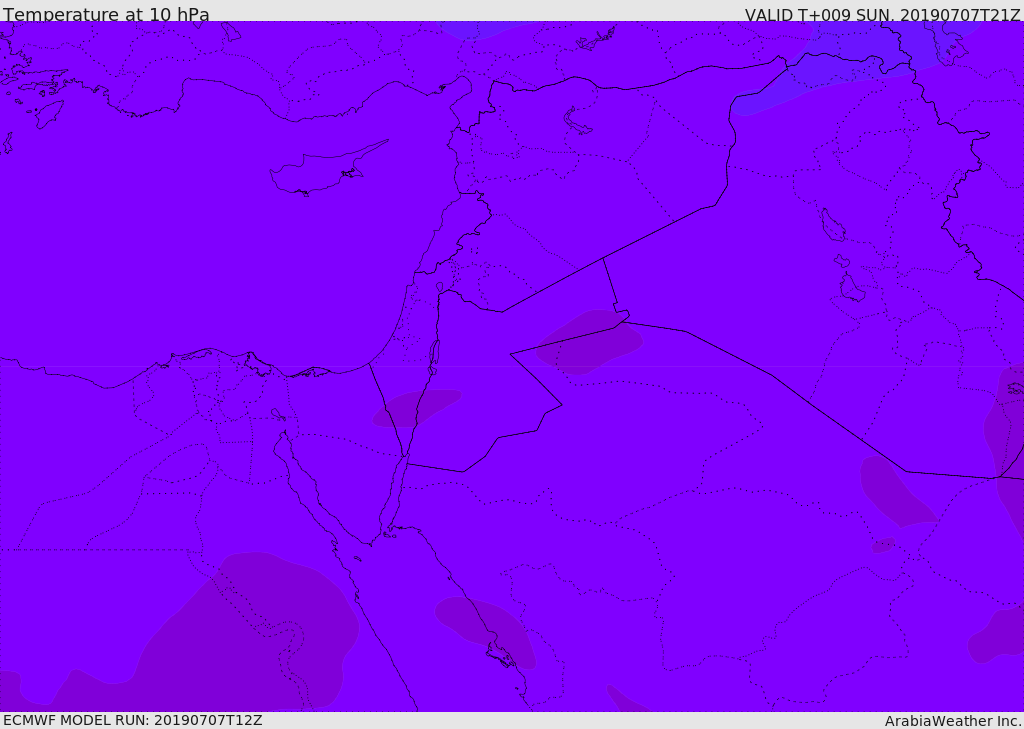Click the 'VALID T+009 SUN. 20190707T21Z' label
1024x729 pixels.
[x=882, y=15]
